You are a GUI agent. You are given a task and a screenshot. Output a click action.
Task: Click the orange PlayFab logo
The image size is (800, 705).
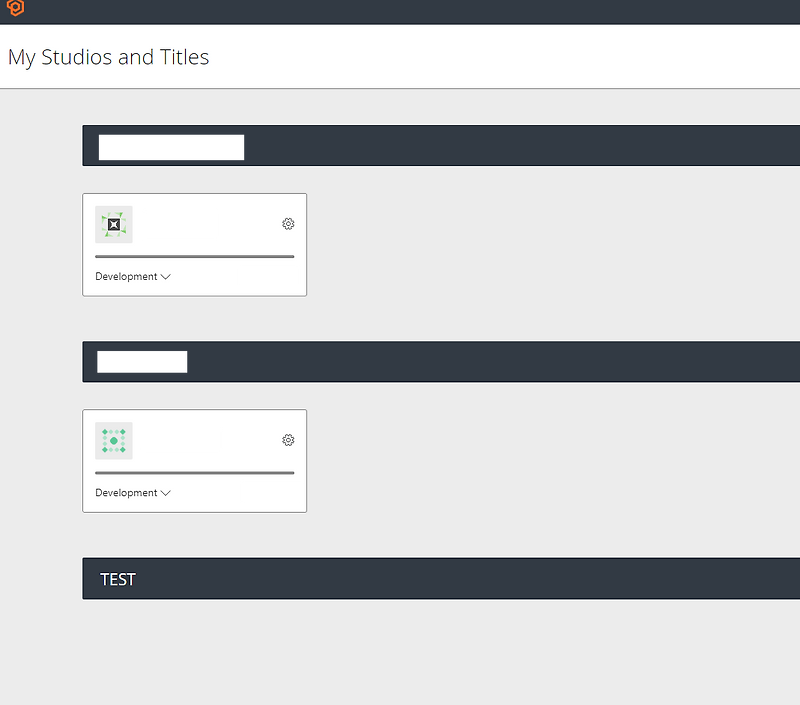click(14, 10)
